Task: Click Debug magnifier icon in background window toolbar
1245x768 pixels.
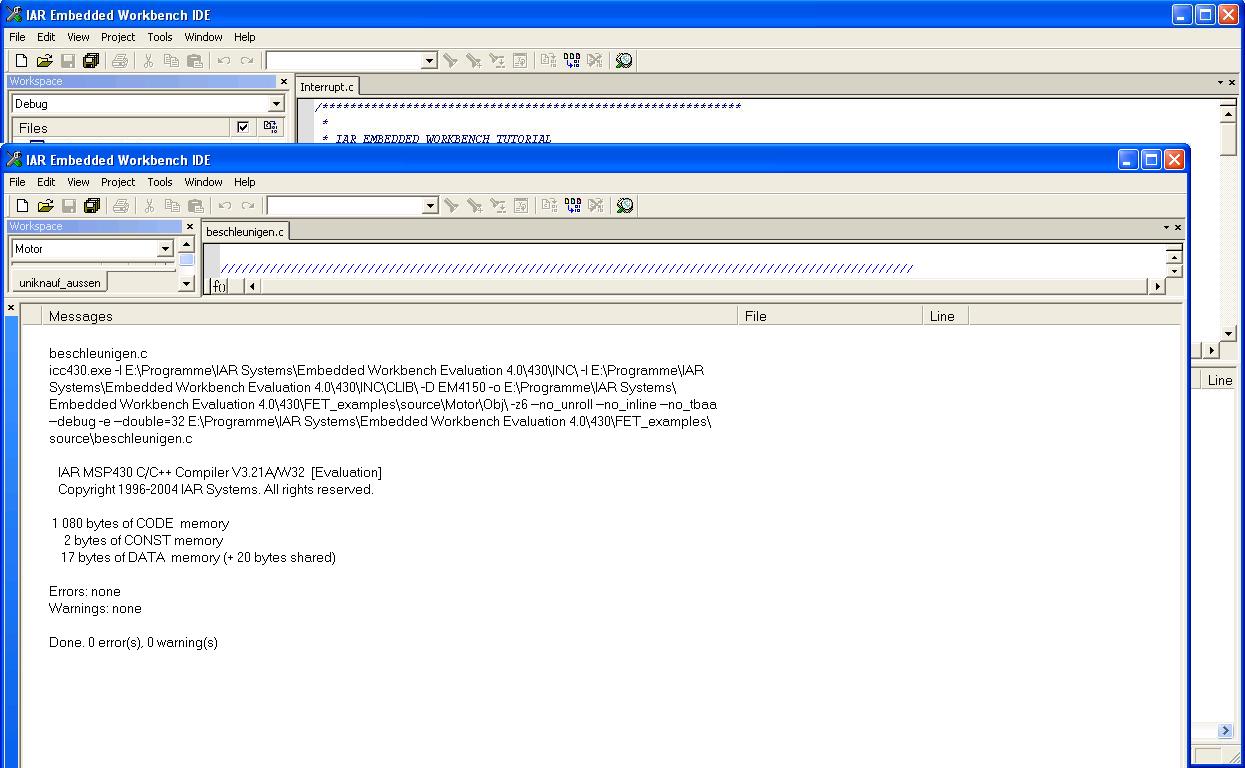Action: pos(624,61)
